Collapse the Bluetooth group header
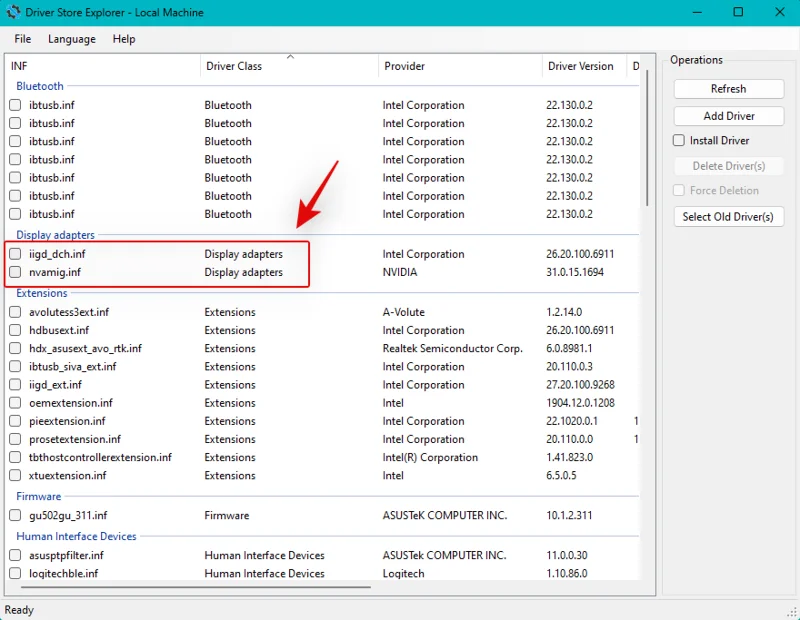 click(40, 87)
